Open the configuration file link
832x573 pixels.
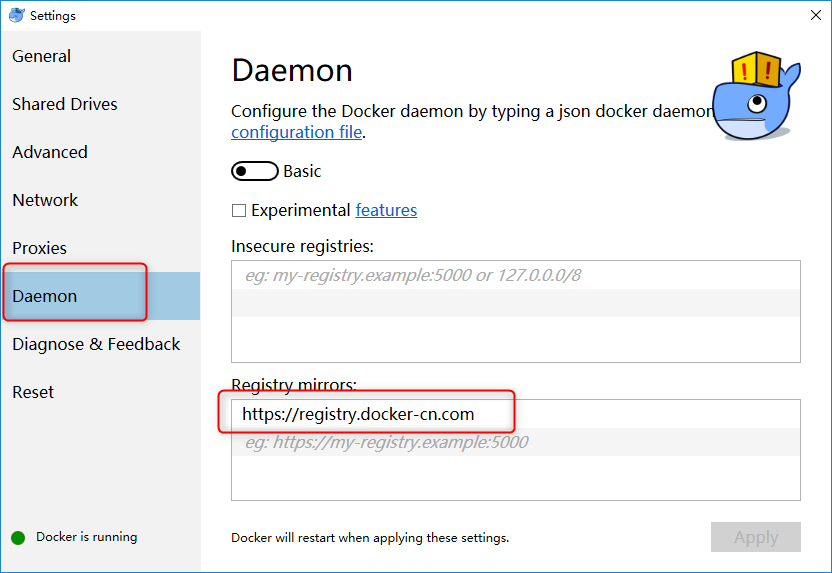tap(297, 132)
